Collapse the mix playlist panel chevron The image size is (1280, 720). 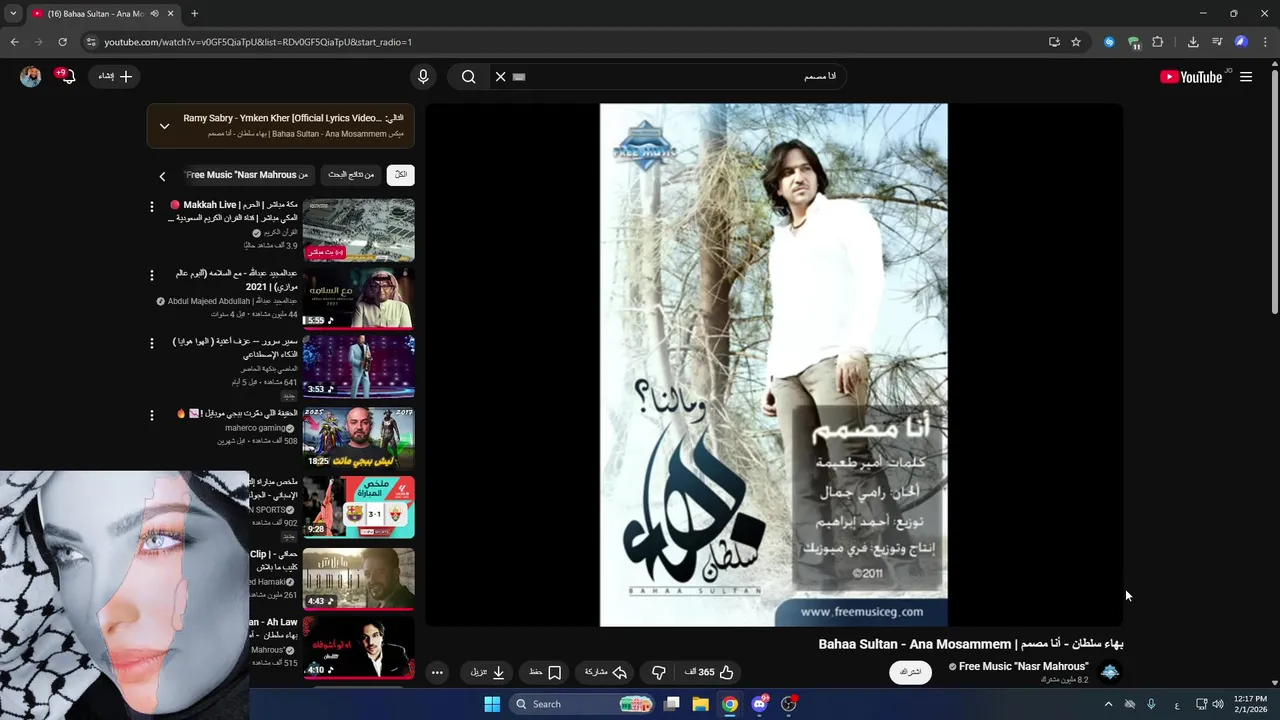[x=164, y=126]
